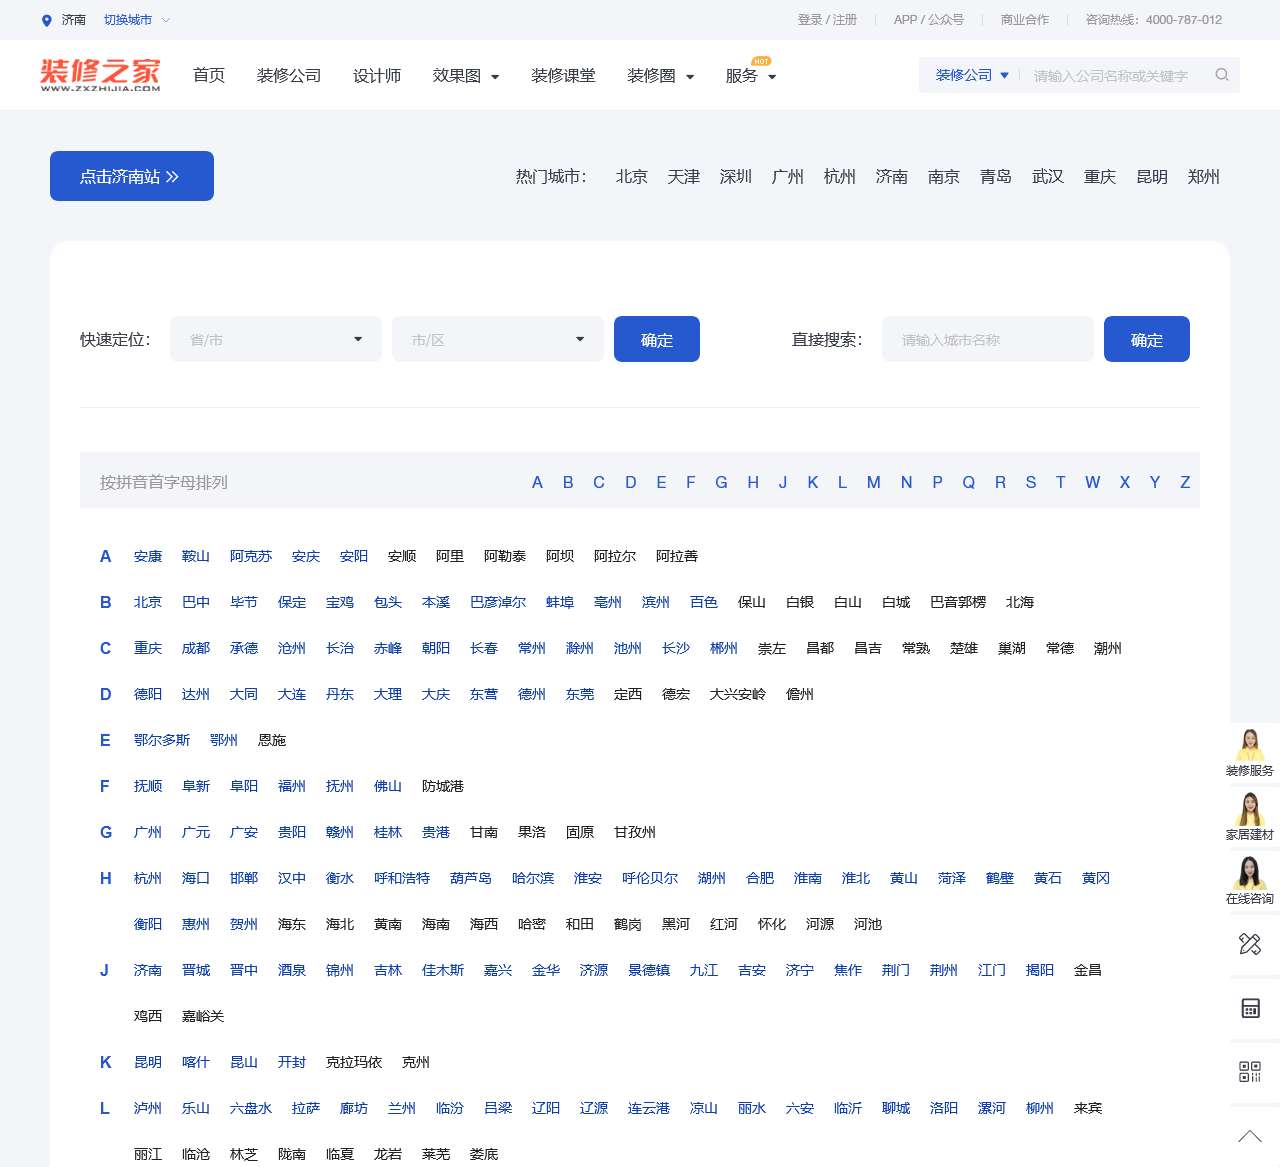Click the 装修之家 site logo
This screenshot has width=1280, height=1167.
[x=100, y=75]
